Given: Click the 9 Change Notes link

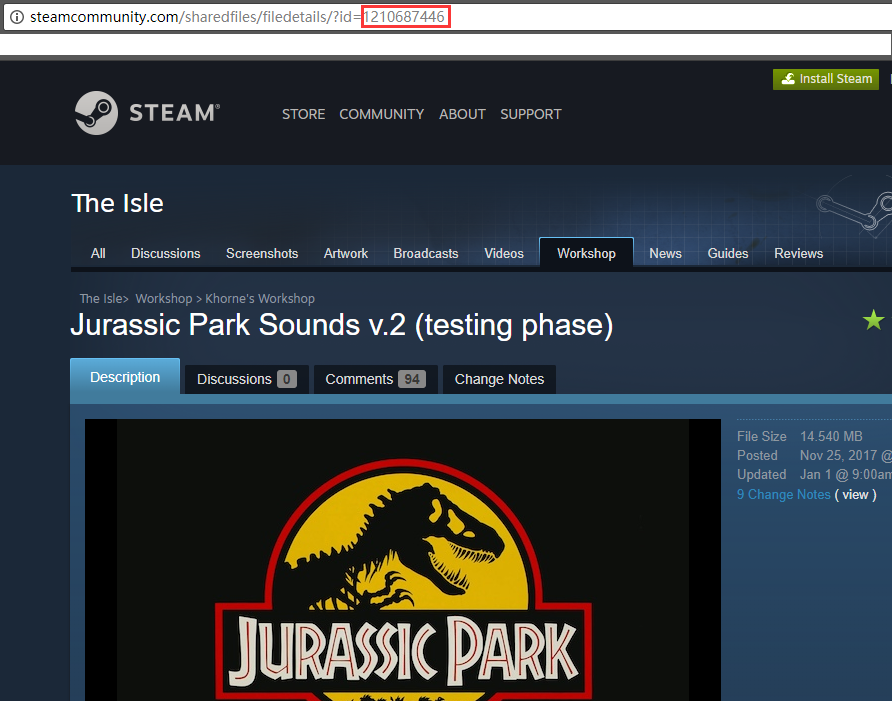Looking at the screenshot, I should pos(783,494).
